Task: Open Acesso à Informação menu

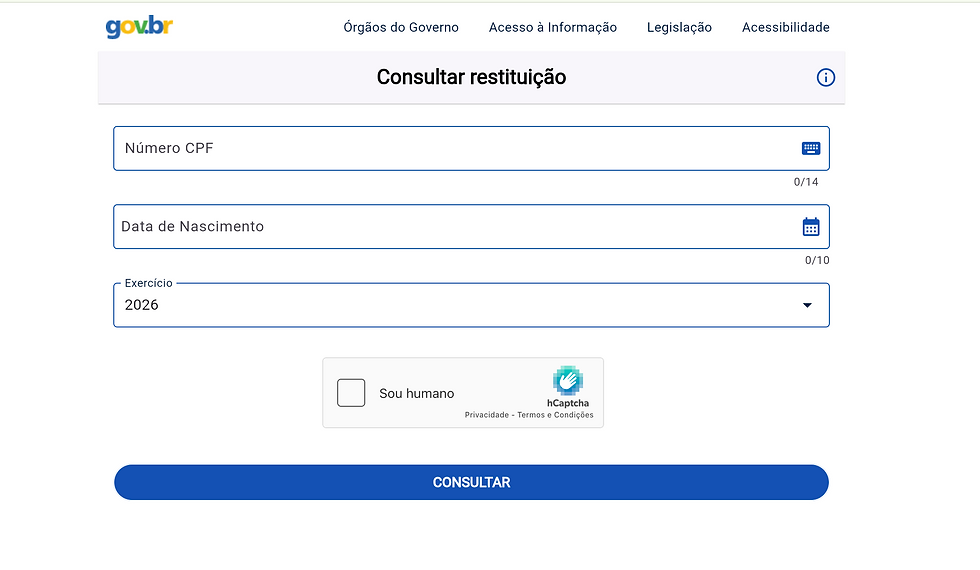Action: coord(552,28)
